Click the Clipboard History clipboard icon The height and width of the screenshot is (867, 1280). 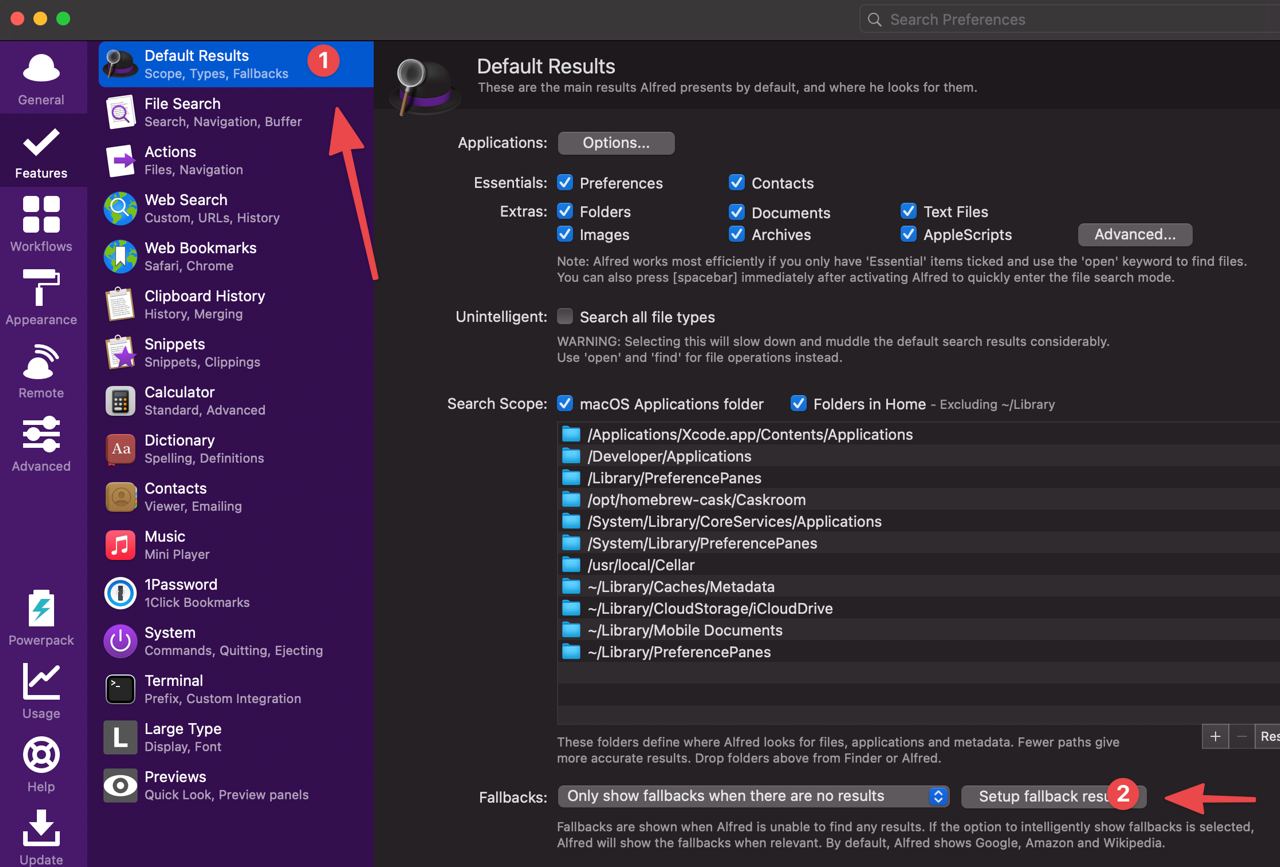coord(121,304)
